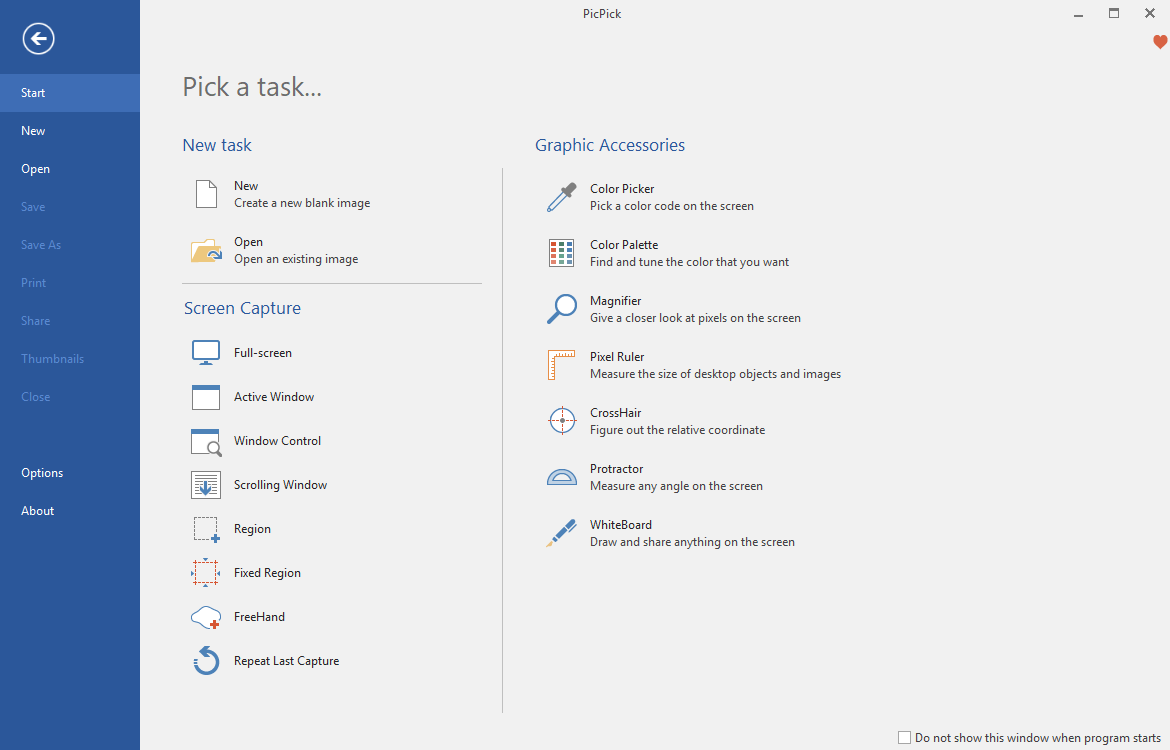Open the New sidebar menu item
Screen dimensions: 1170x750
click(x=70, y=131)
